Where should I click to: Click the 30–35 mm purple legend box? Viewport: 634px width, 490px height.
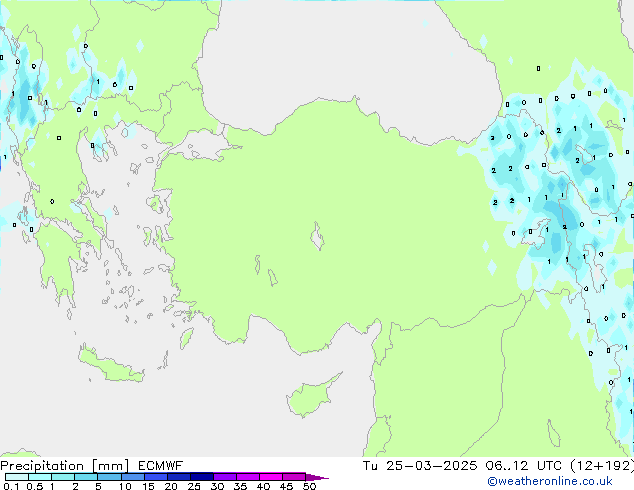click(224, 477)
